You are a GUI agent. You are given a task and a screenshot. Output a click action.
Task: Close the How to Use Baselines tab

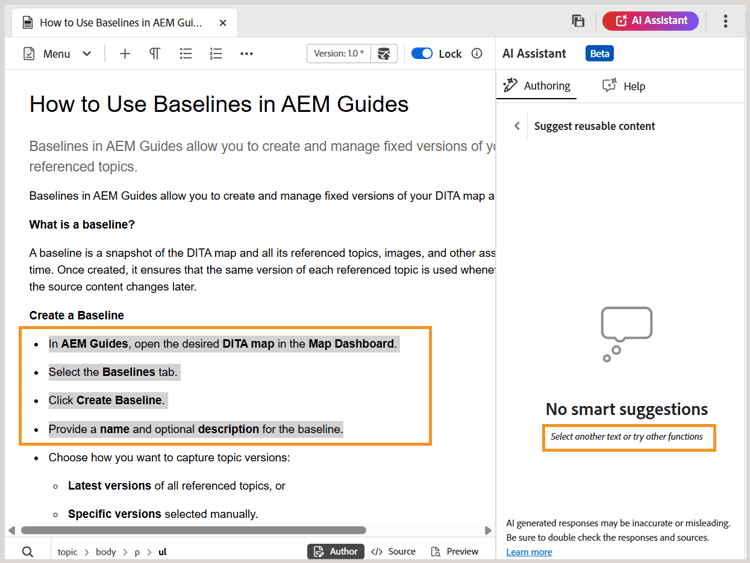222,23
